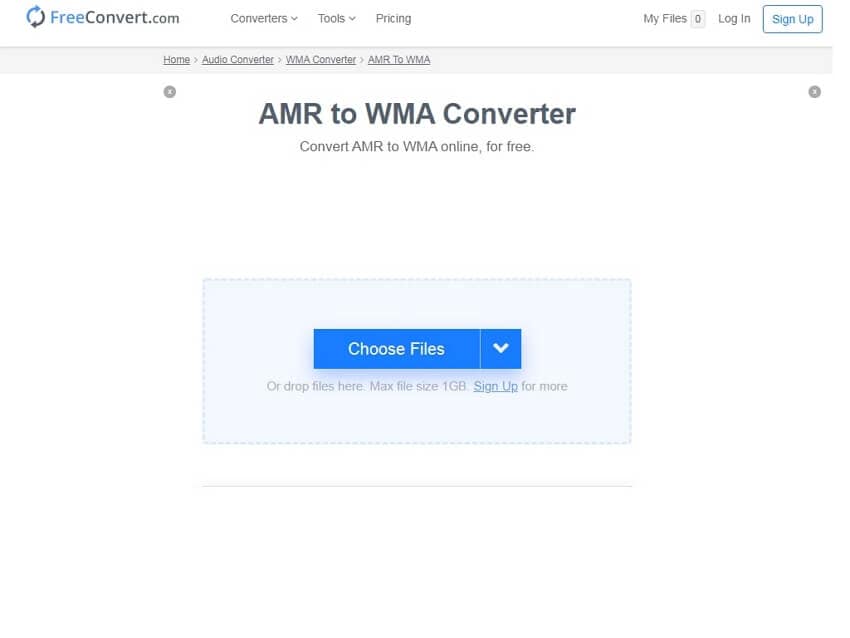Screen dimensions: 850x638
Task: Open Audio Converter breadcrumb link
Action: (x=237, y=60)
